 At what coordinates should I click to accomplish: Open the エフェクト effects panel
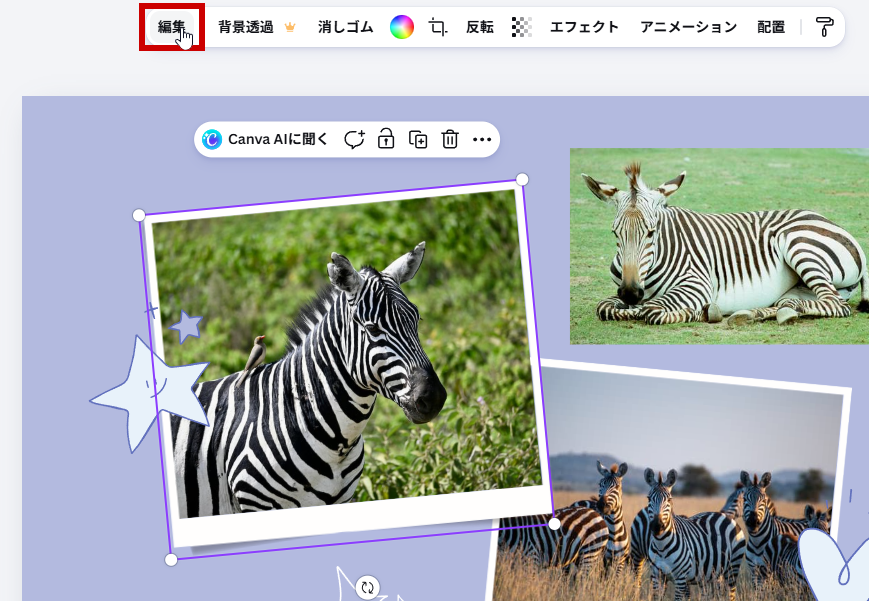584,27
